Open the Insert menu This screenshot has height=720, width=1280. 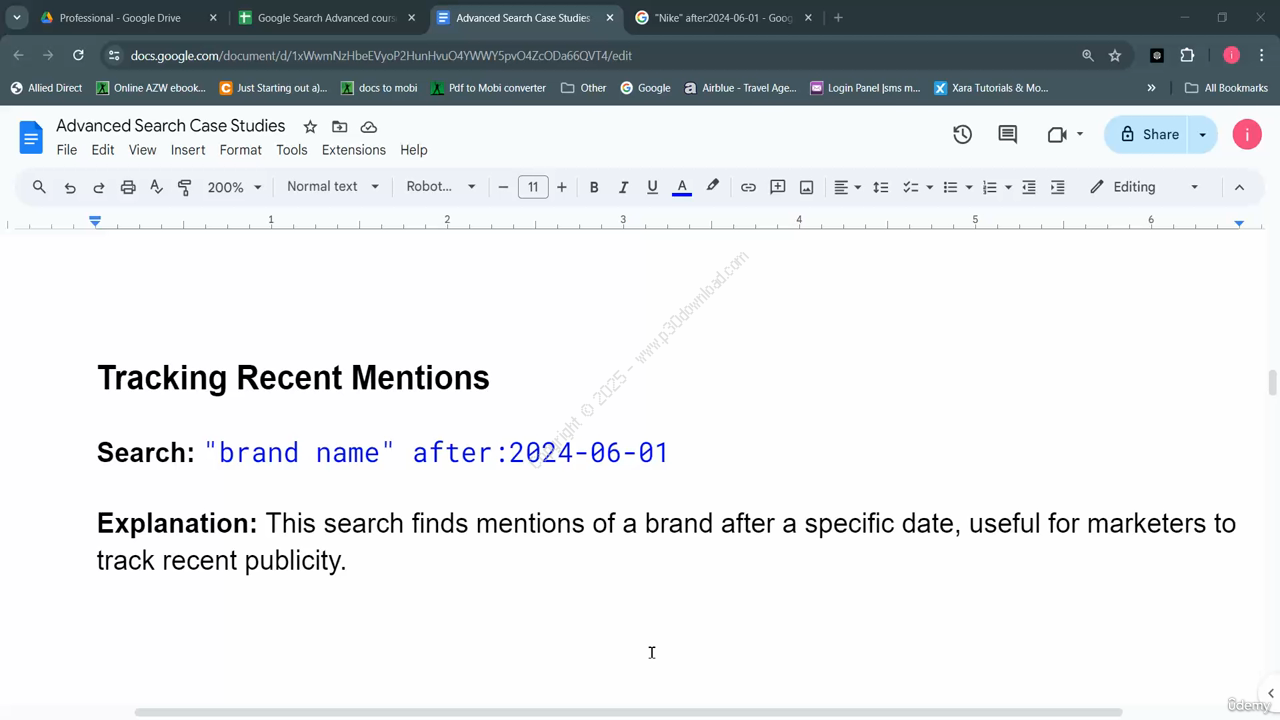click(x=188, y=150)
